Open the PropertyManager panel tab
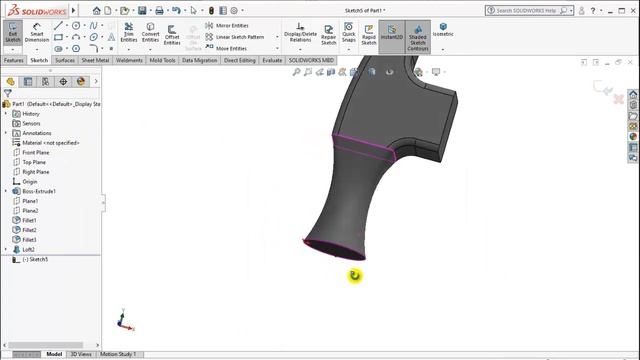This screenshot has height=360, width=640. pos(28,82)
